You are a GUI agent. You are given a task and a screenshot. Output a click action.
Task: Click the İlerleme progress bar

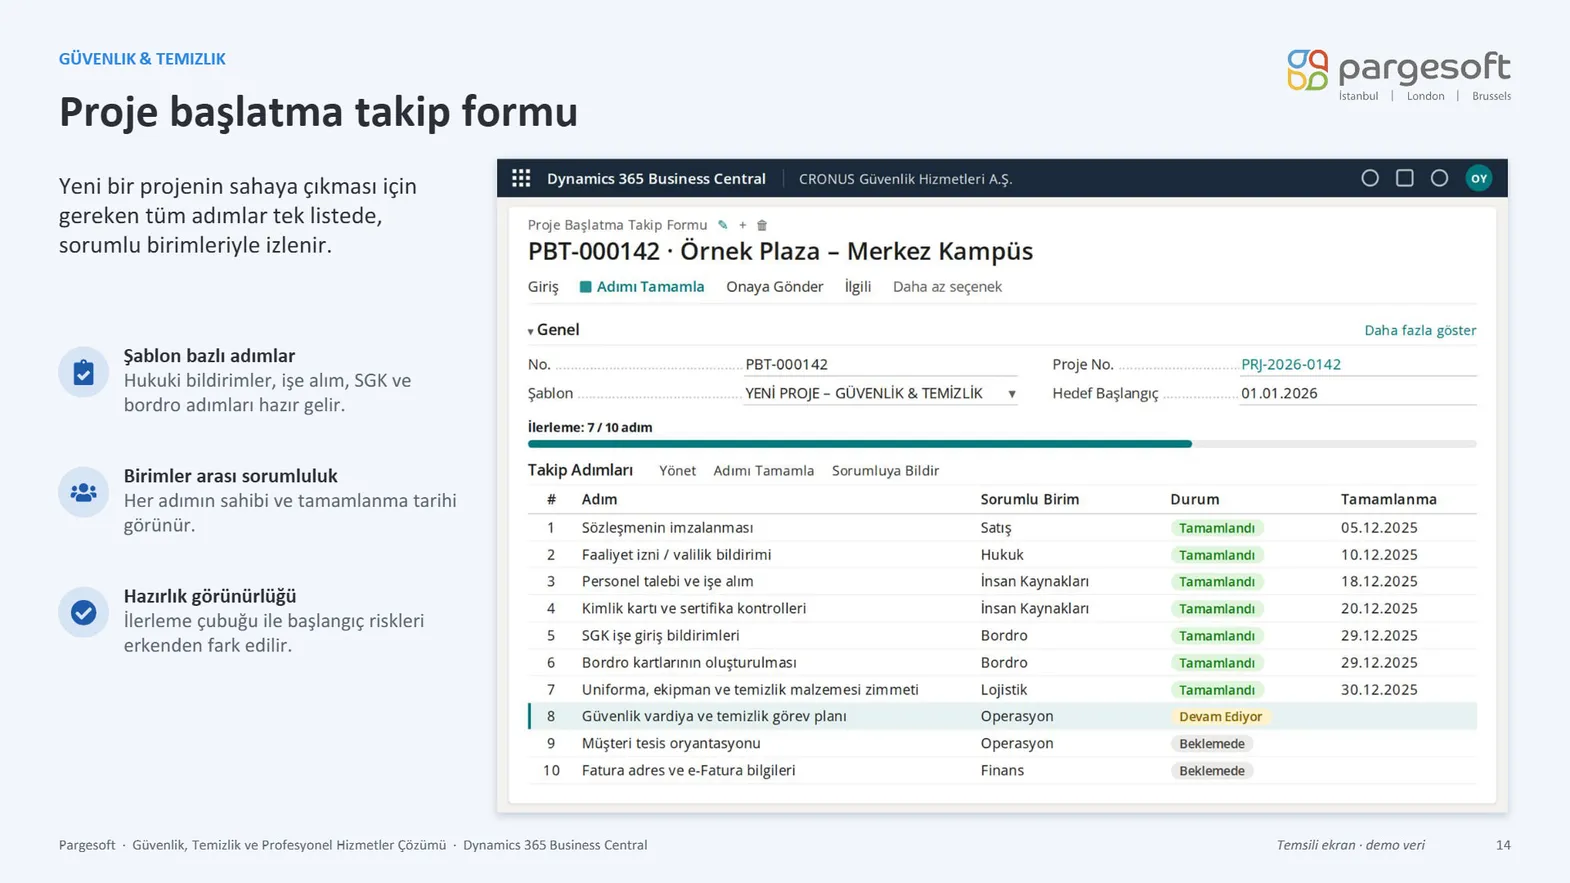[x=1002, y=444]
